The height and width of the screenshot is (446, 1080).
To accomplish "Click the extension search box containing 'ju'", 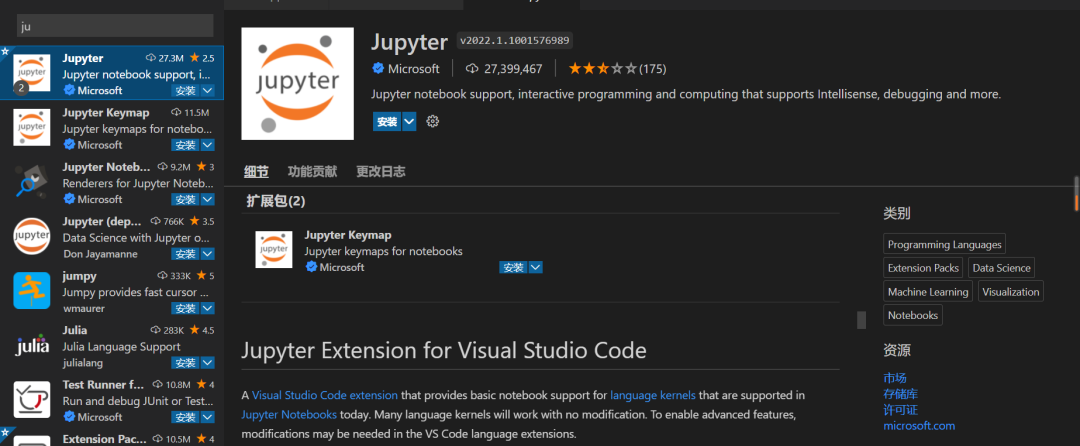I will 115,26.
